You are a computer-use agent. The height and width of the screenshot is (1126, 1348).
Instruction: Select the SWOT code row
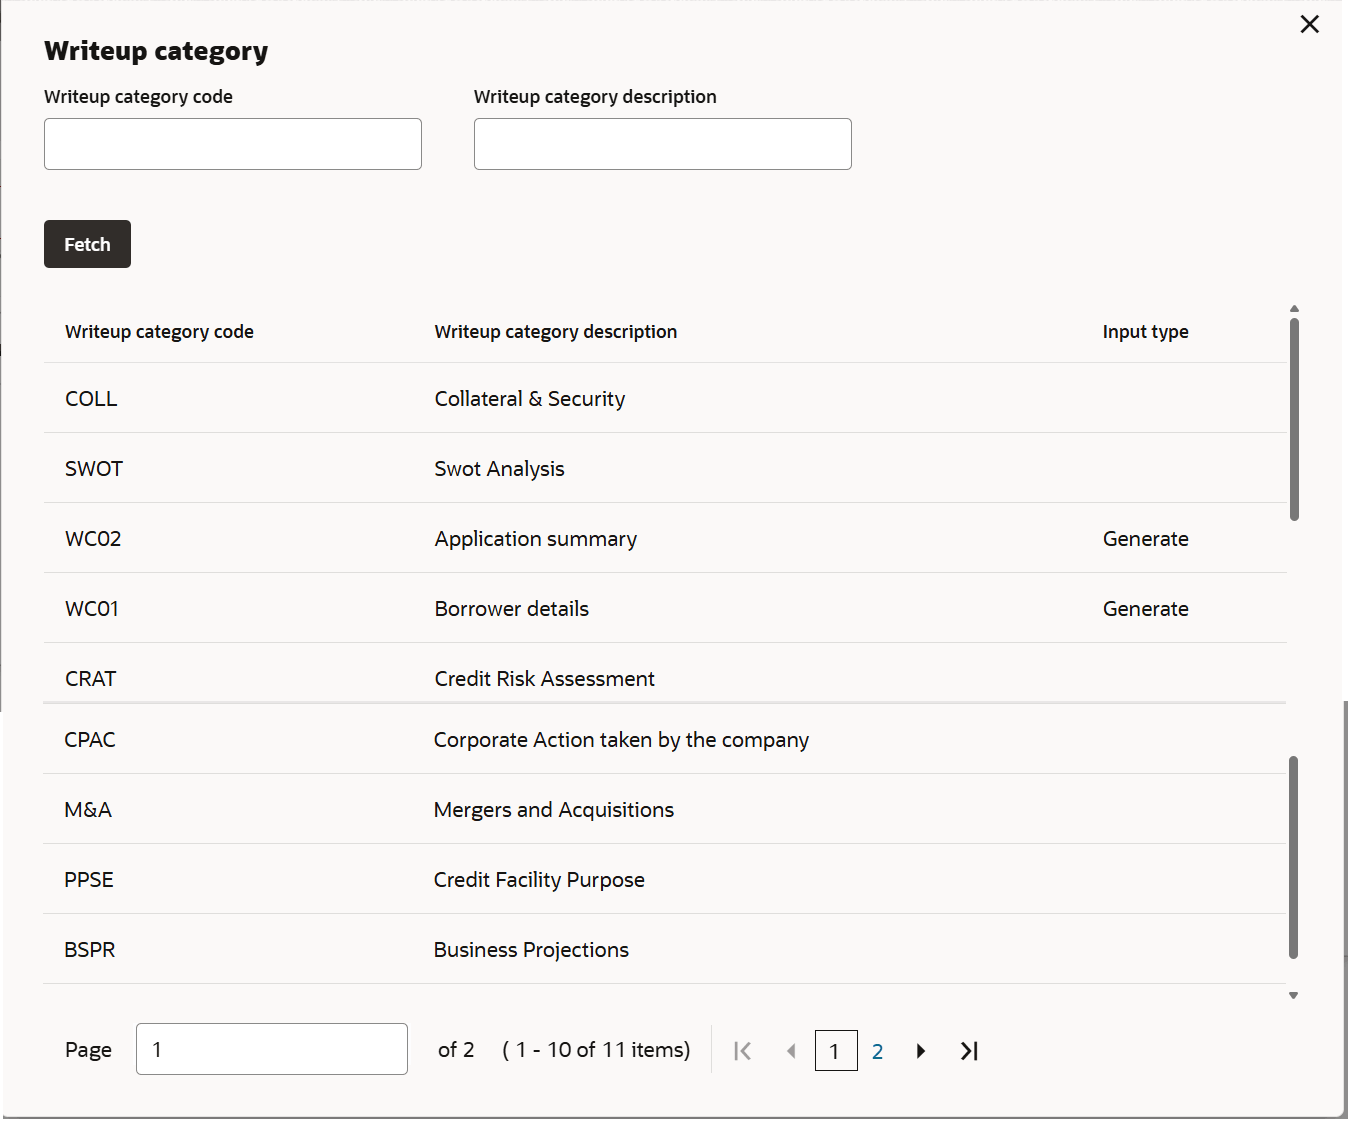pos(94,469)
